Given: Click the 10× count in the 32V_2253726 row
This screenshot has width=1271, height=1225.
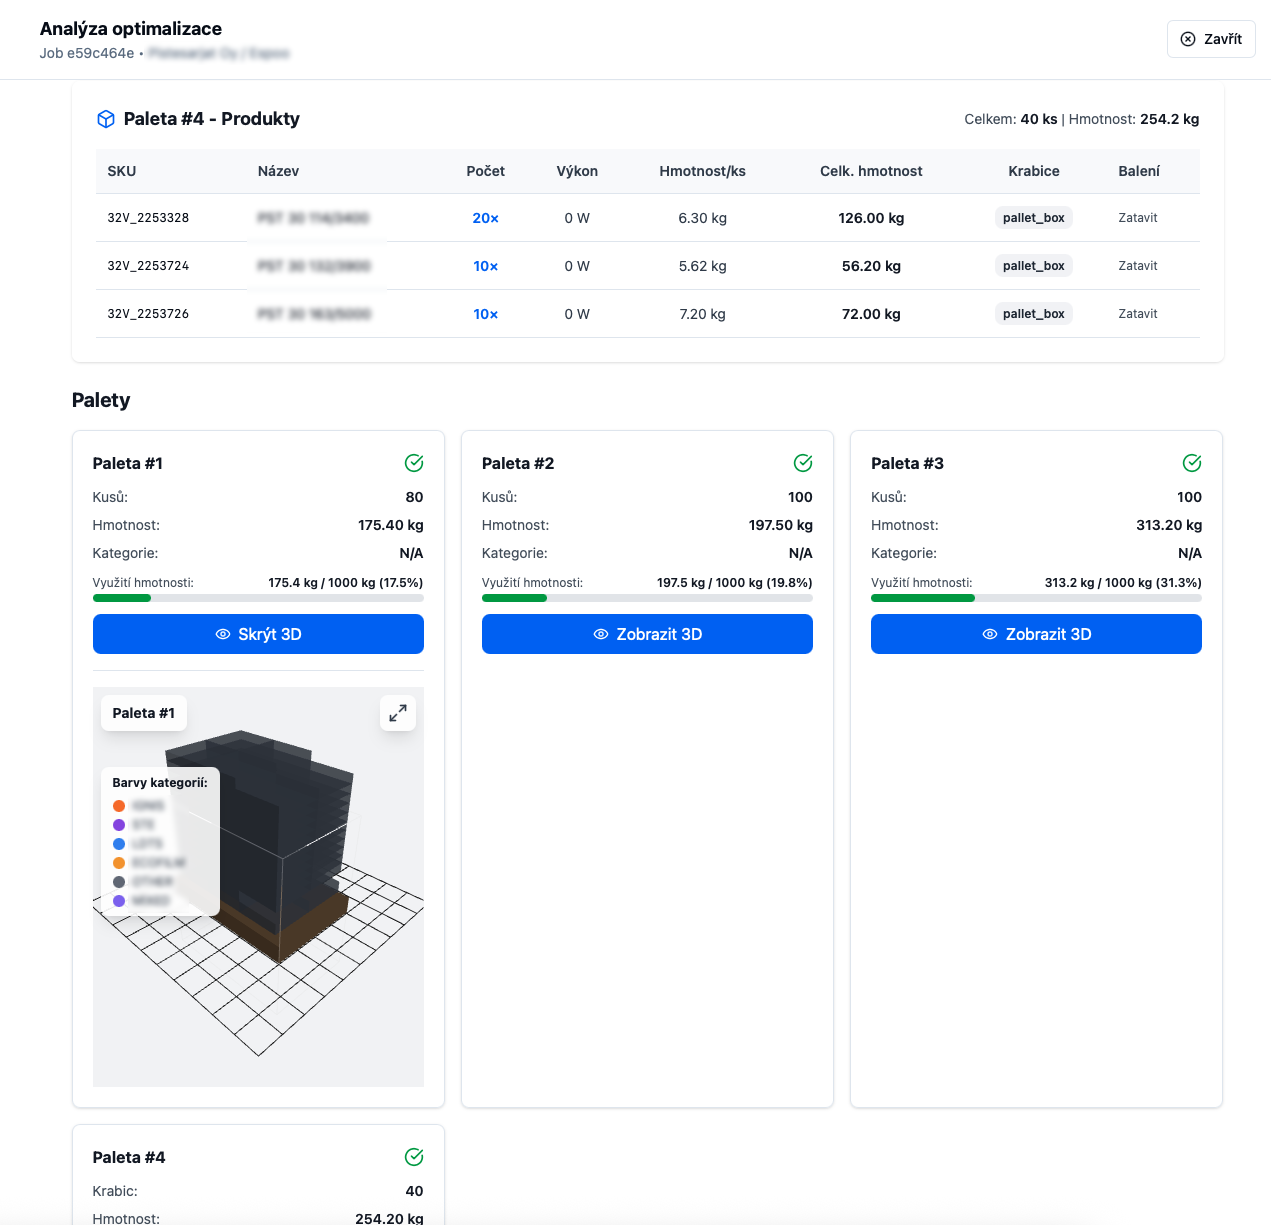Looking at the screenshot, I should (485, 314).
